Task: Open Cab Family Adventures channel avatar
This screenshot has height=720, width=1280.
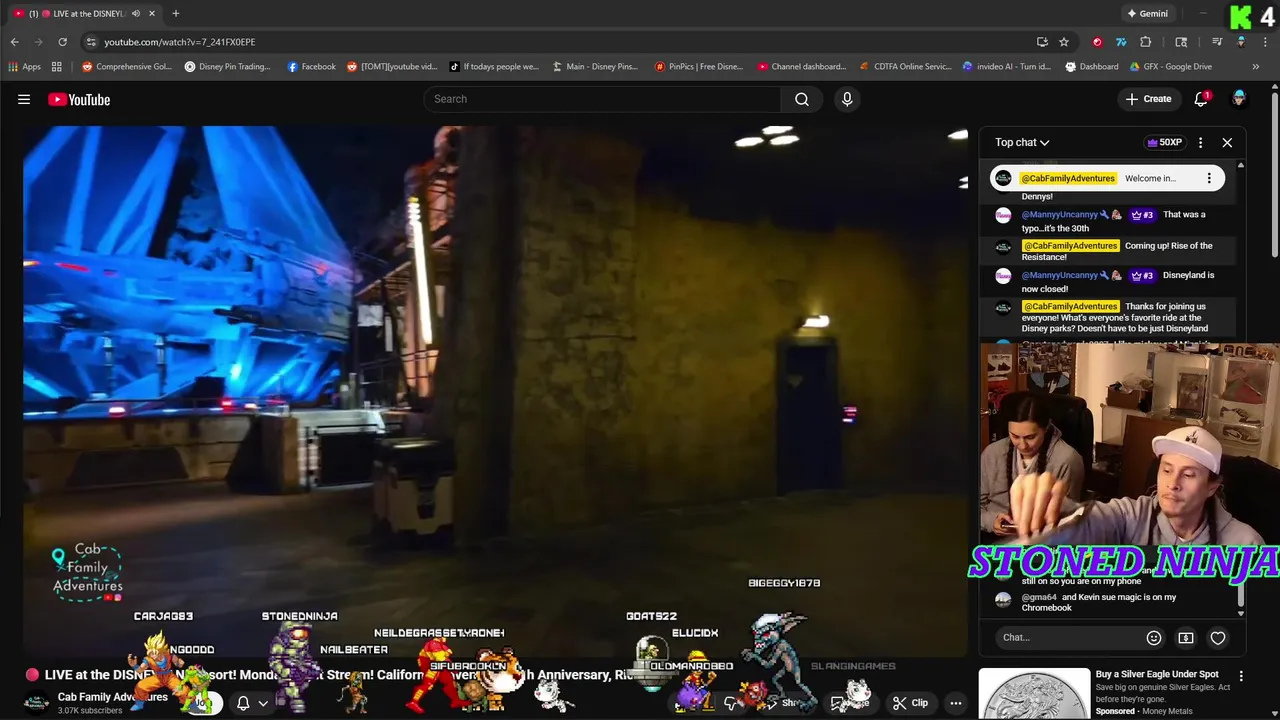Action: click(37, 702)
